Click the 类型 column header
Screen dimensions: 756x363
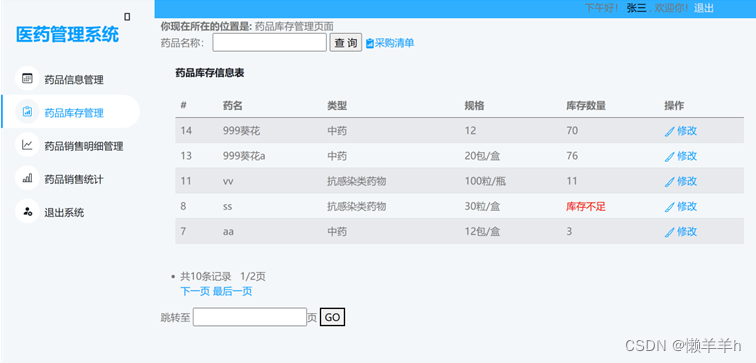click(337, 106)
